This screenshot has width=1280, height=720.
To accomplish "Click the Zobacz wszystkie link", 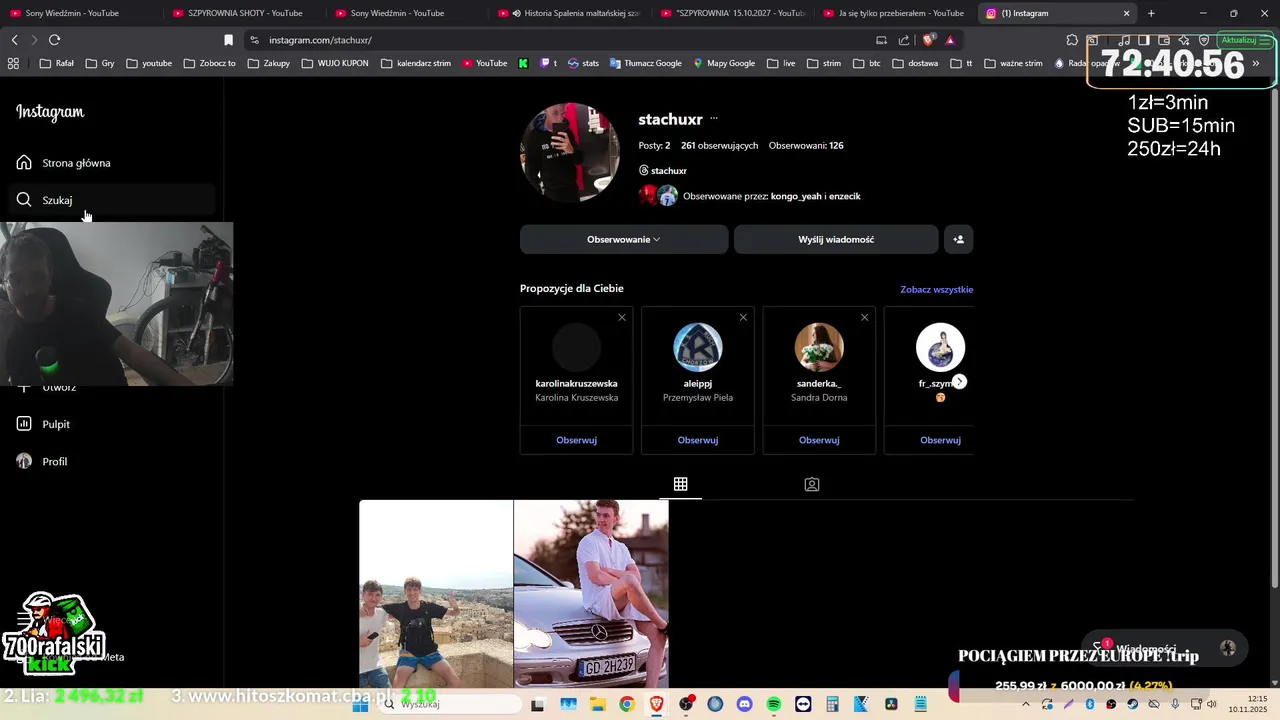I will click(937, 289).
